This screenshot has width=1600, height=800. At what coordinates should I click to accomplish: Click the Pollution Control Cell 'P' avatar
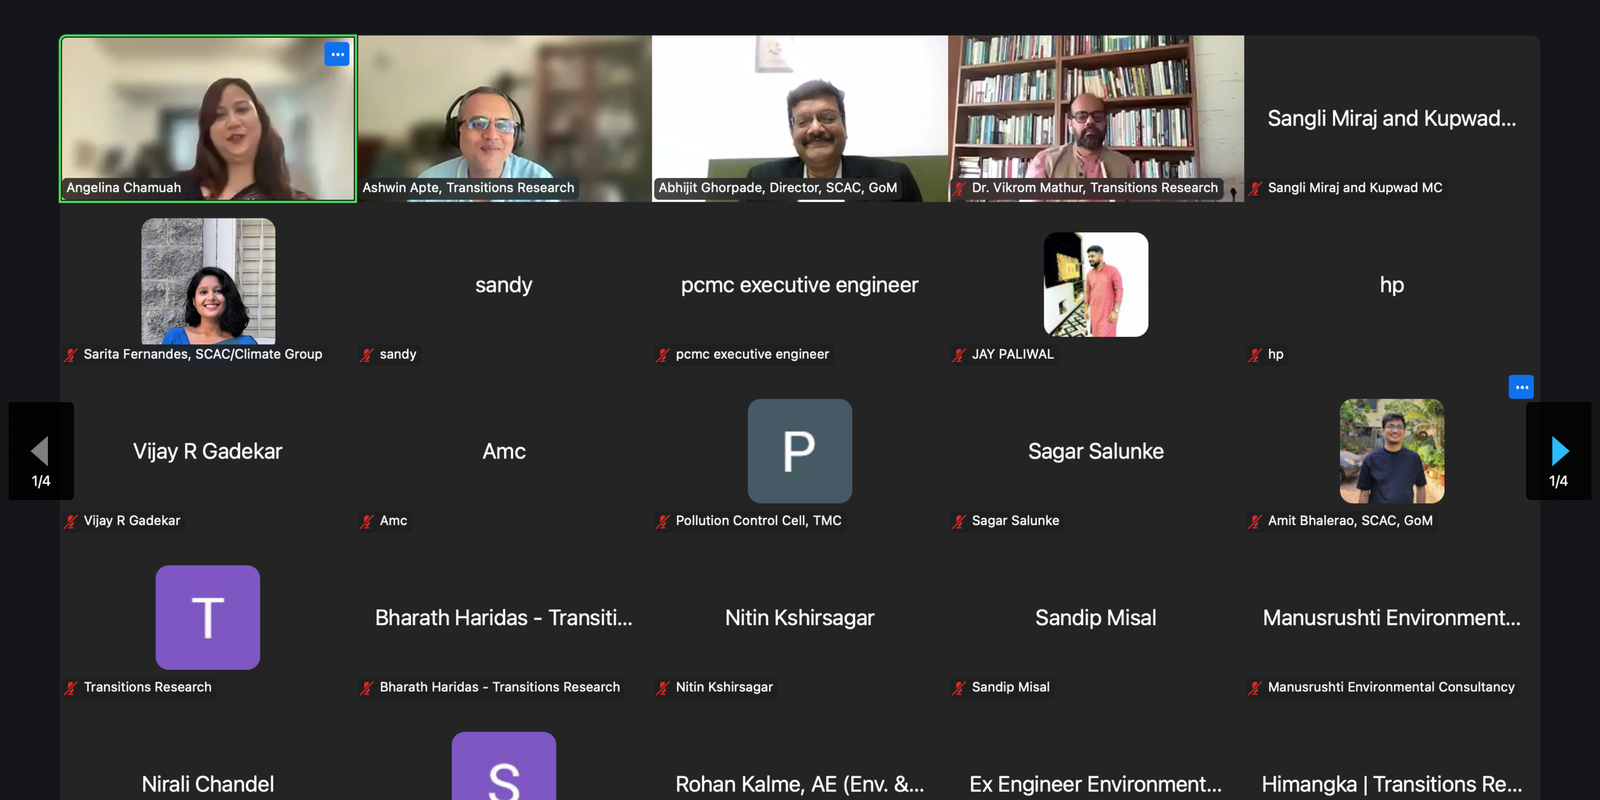tap(800, 451)
